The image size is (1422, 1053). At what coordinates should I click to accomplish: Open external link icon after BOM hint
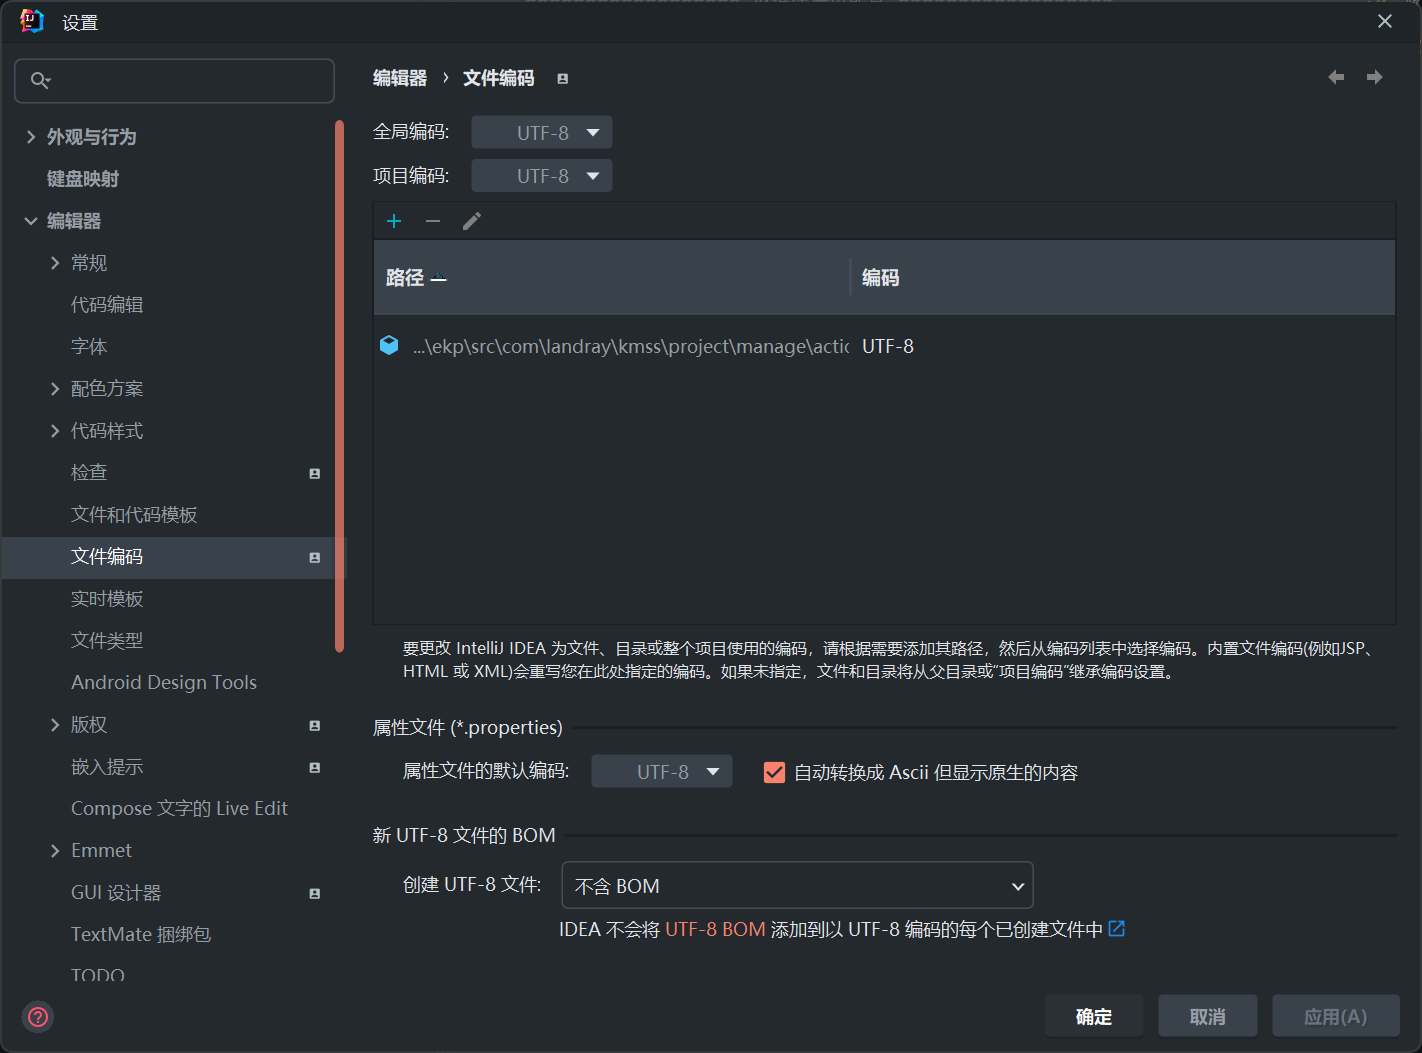(1117, 929)
